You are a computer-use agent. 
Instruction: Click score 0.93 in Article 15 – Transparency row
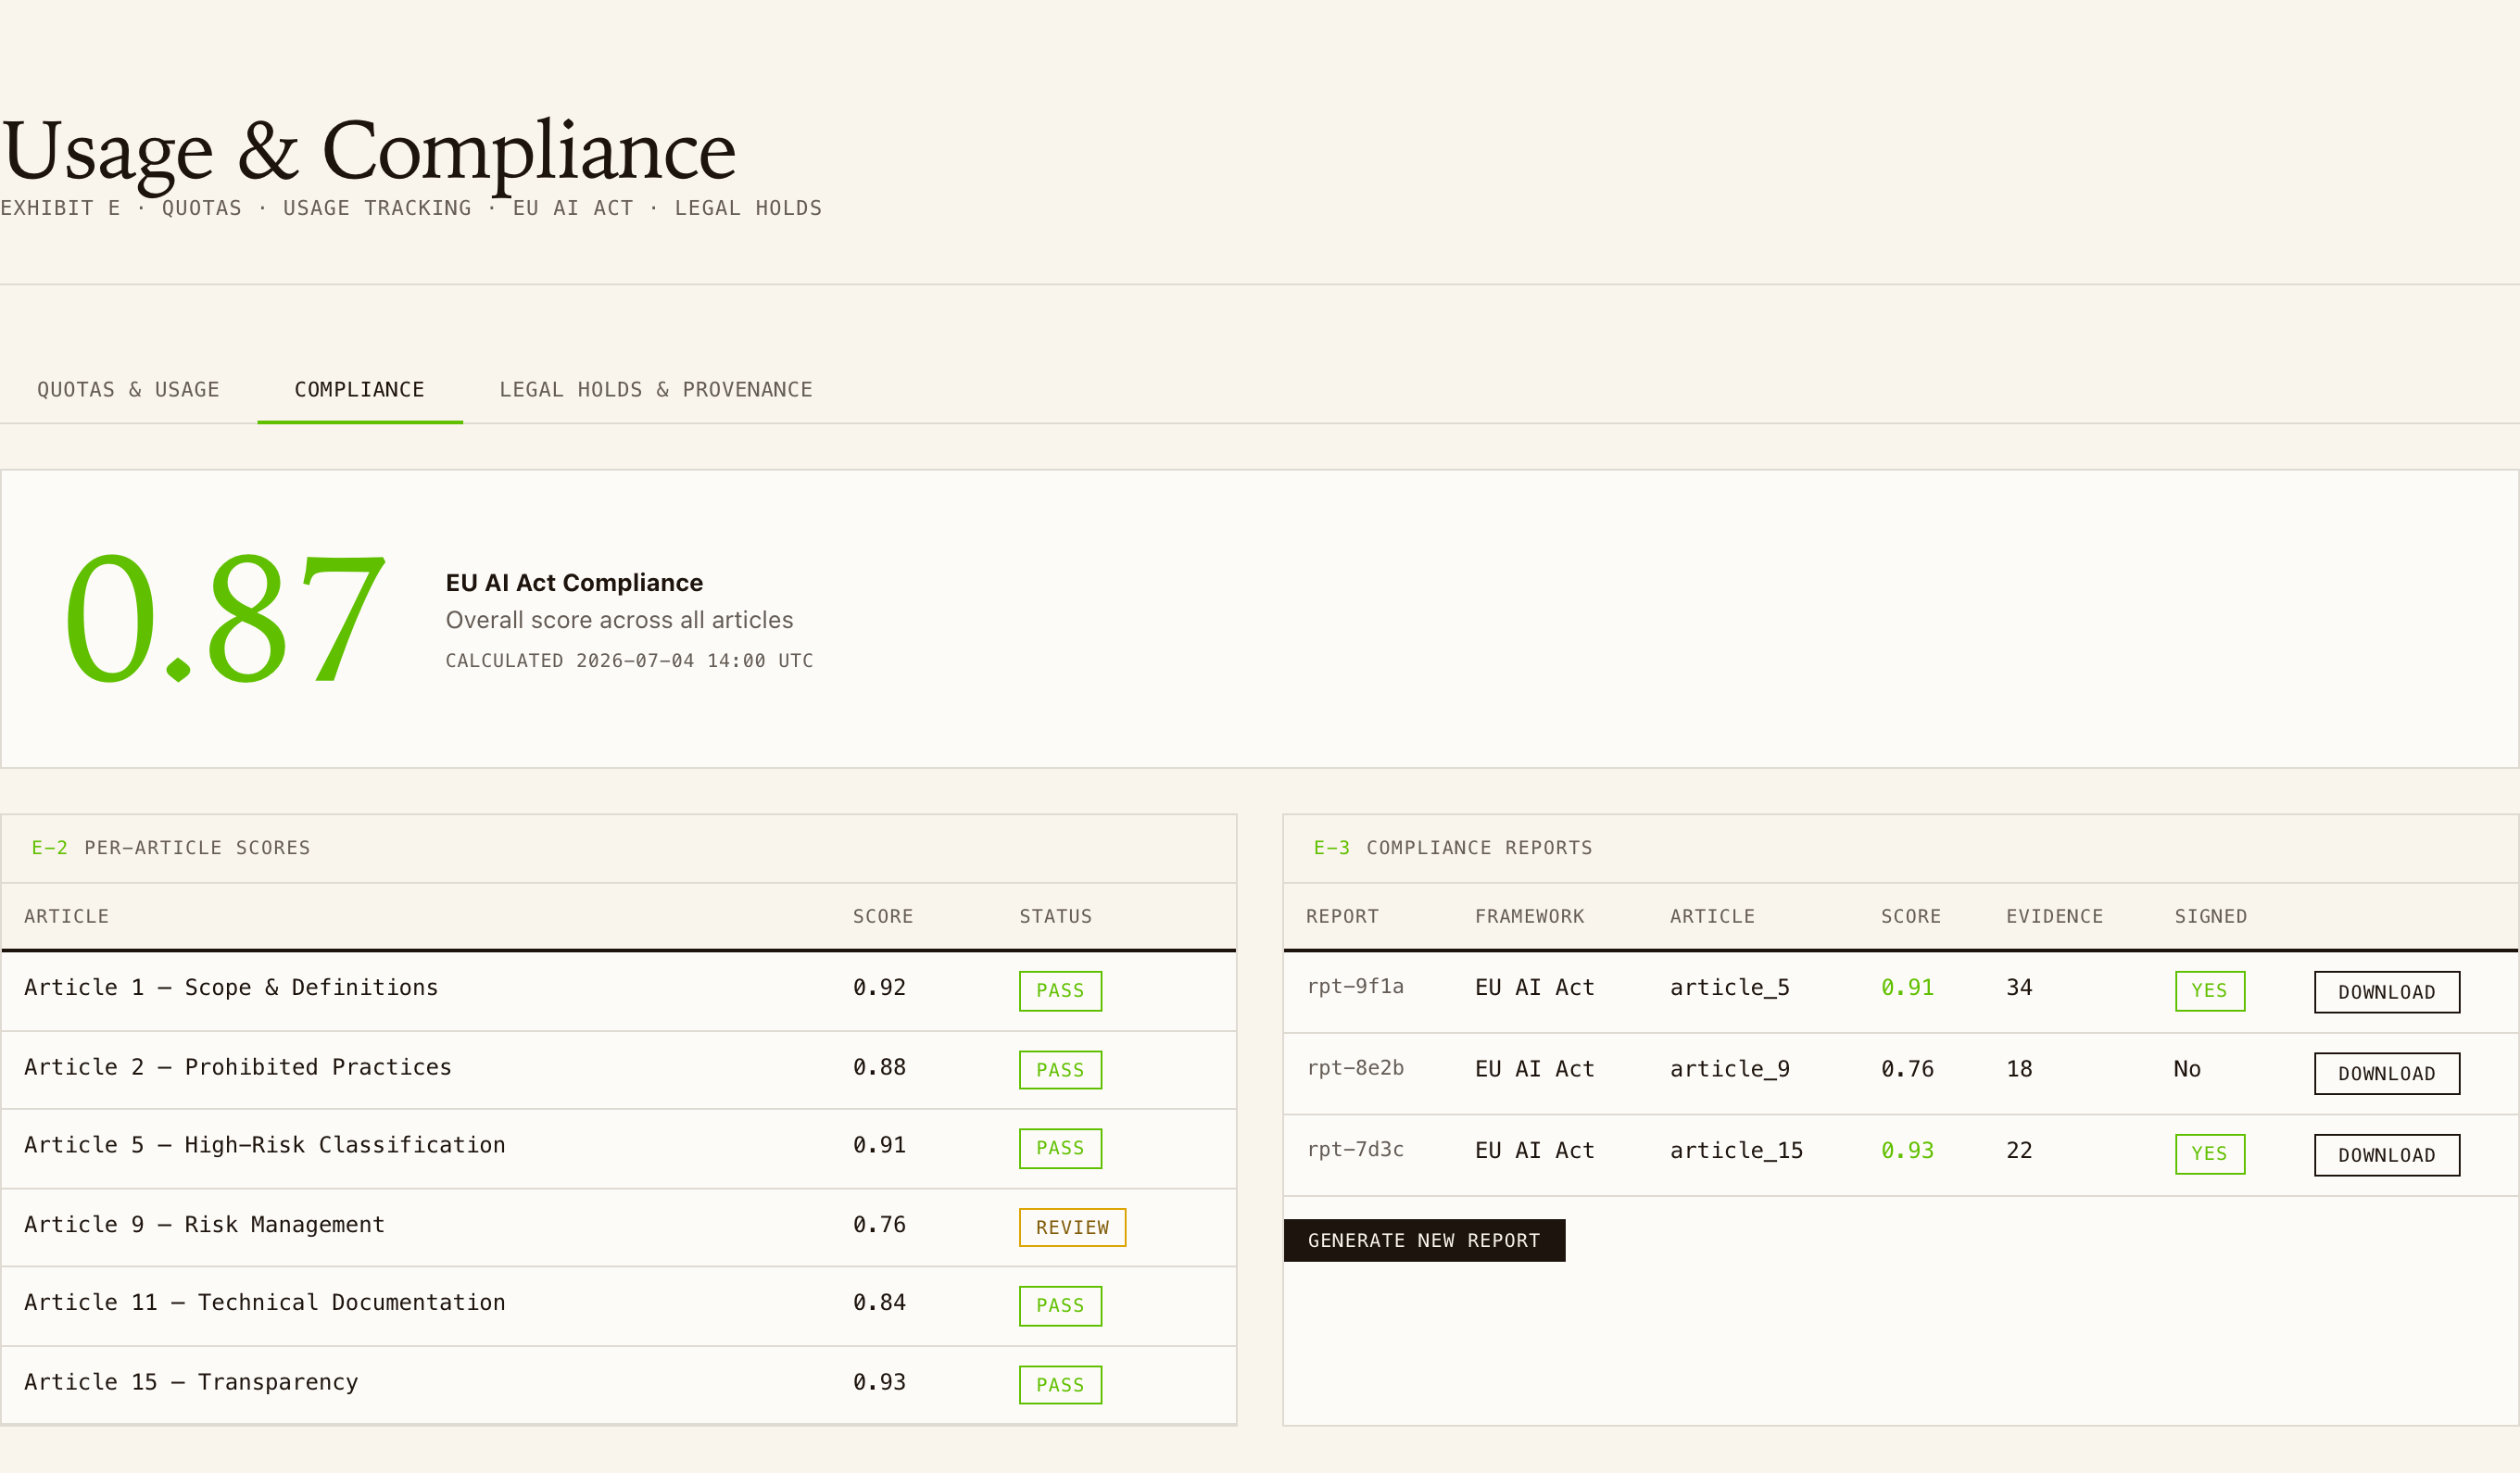click(x=879, y=1382)
